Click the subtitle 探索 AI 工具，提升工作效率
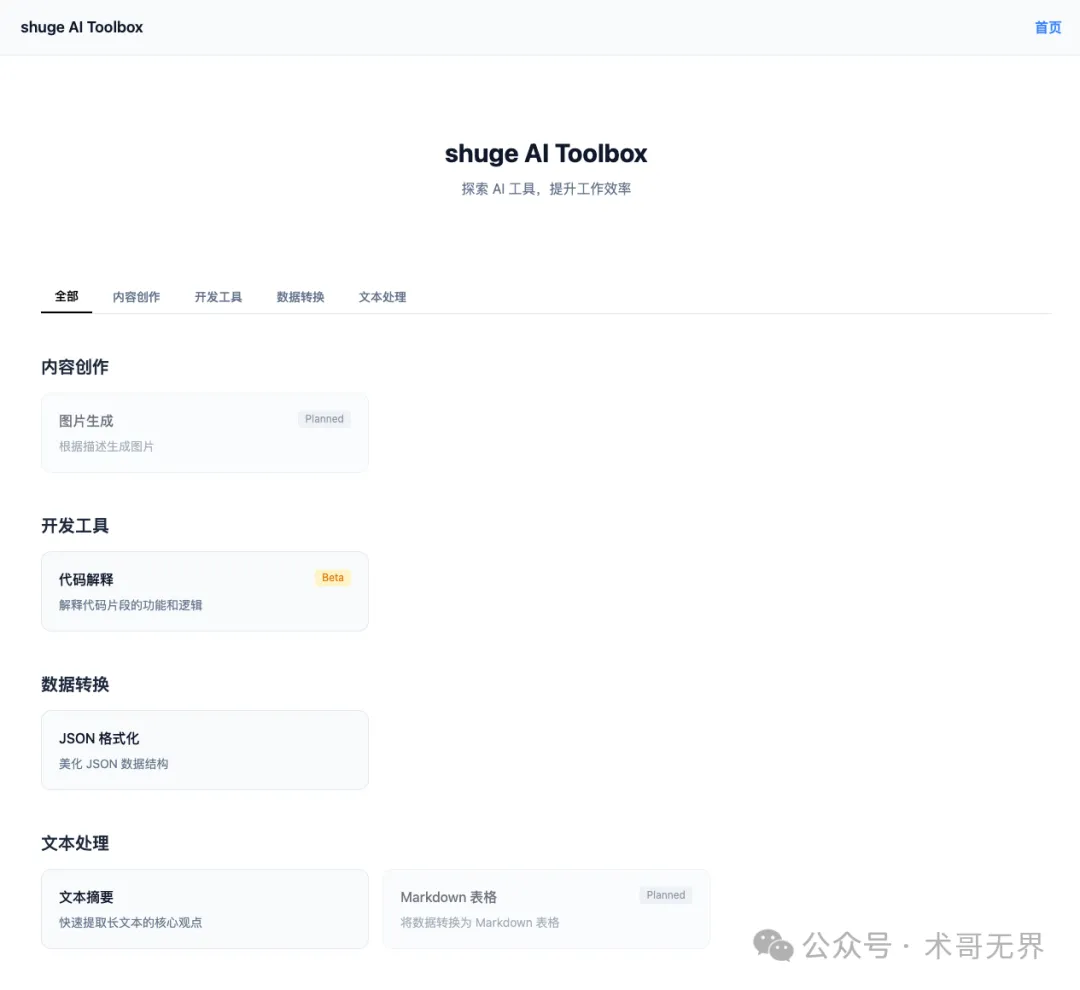Screen dimensions: 1080x990 (546, 189)
